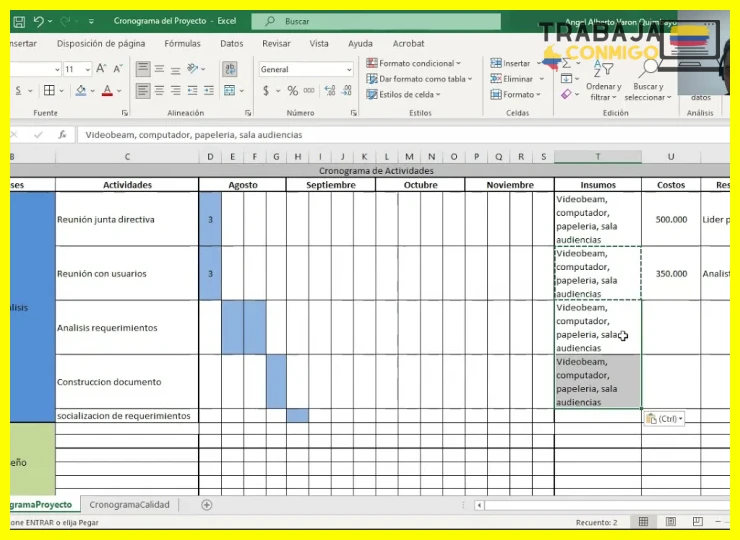Click the Buscar search box
The height and width of the screenshot is (540, 740).
point(376,21)
